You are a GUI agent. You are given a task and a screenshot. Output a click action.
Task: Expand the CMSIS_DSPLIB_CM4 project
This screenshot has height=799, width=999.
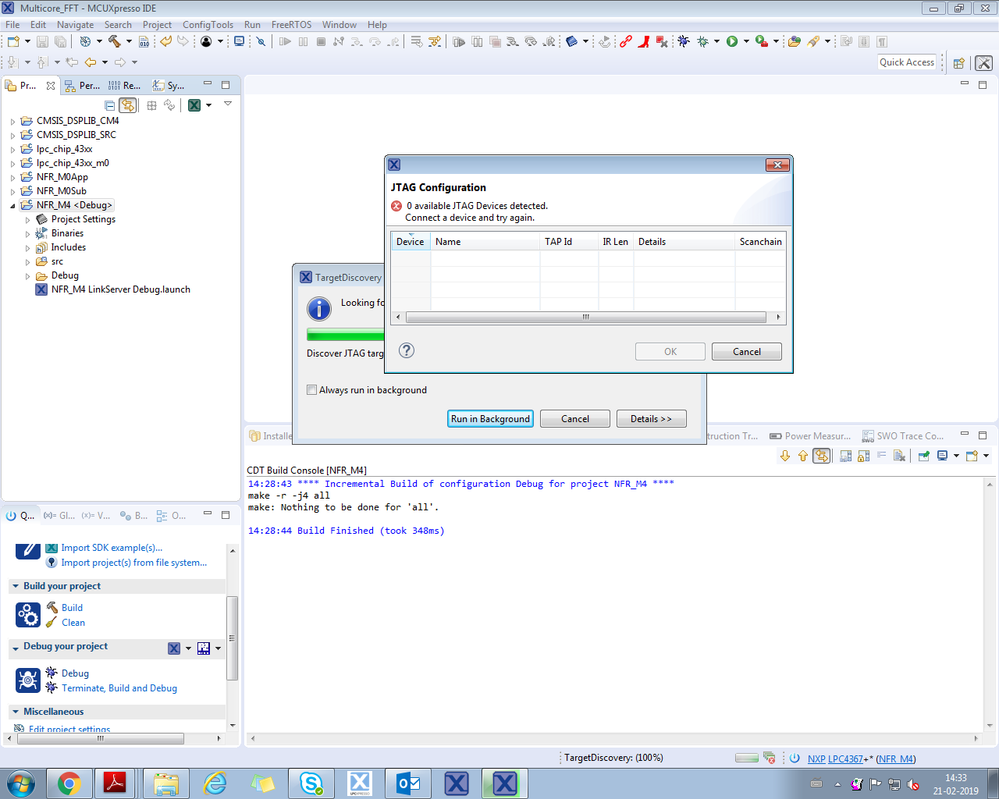[x=12, y=120]
